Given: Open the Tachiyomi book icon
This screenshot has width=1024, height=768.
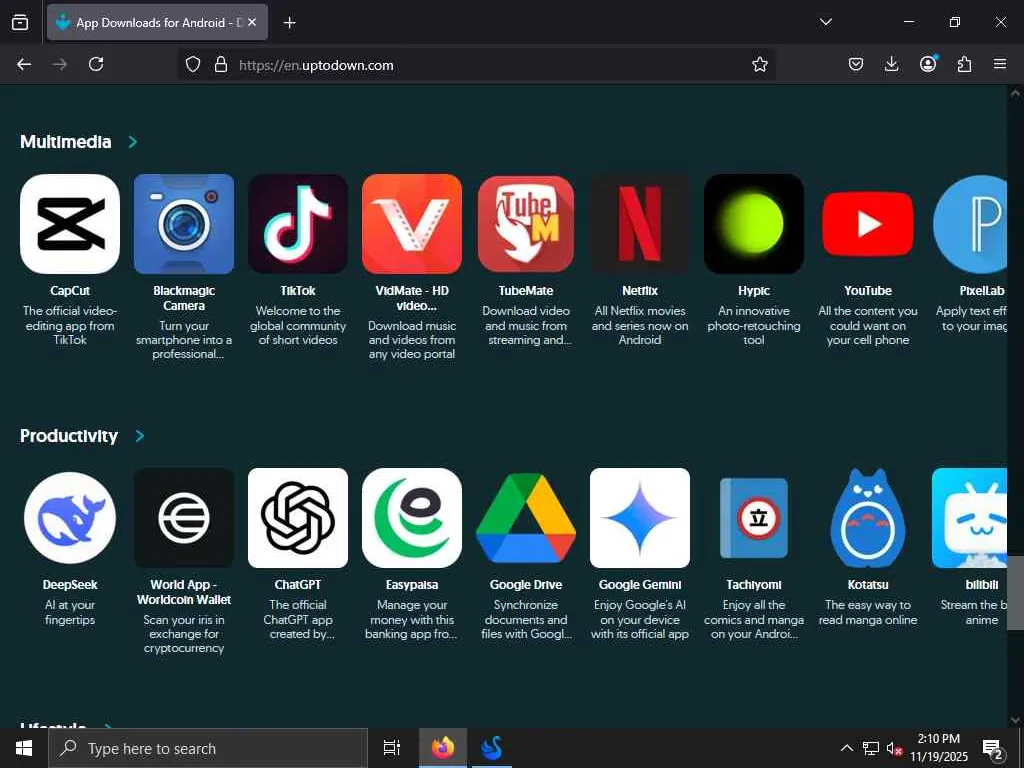Looking at the screenshot, I should tap(754, 518).
